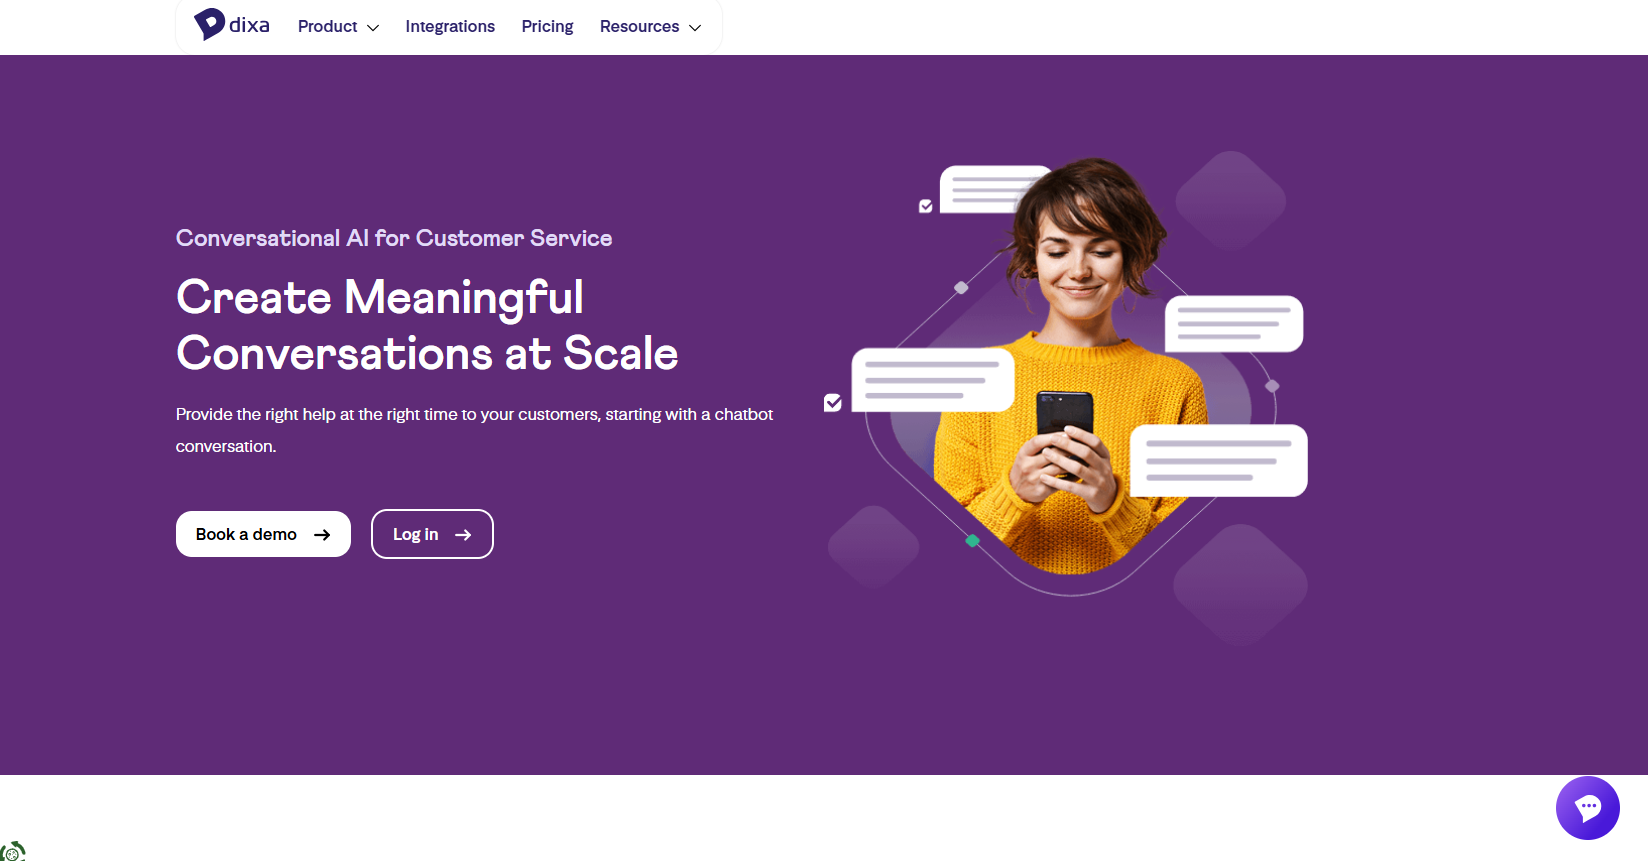The width and height of the screenshot is (1648, 861).
Task: Go to the Integrations page
Action: click(450, 27)
